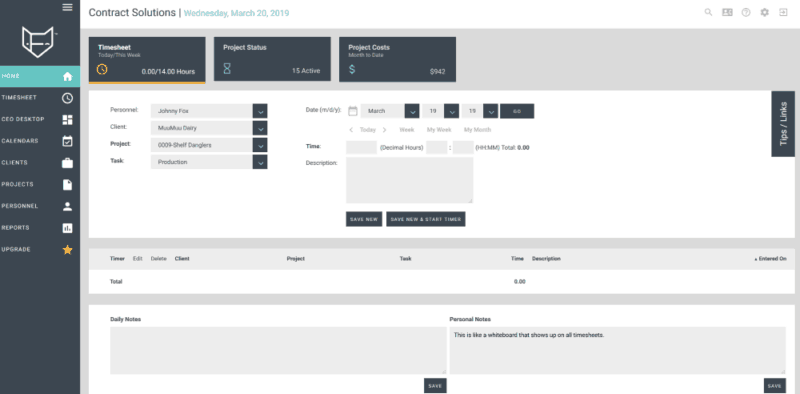Open REPORTS from the sidebar
800x394 pixels.
(40, 228)
